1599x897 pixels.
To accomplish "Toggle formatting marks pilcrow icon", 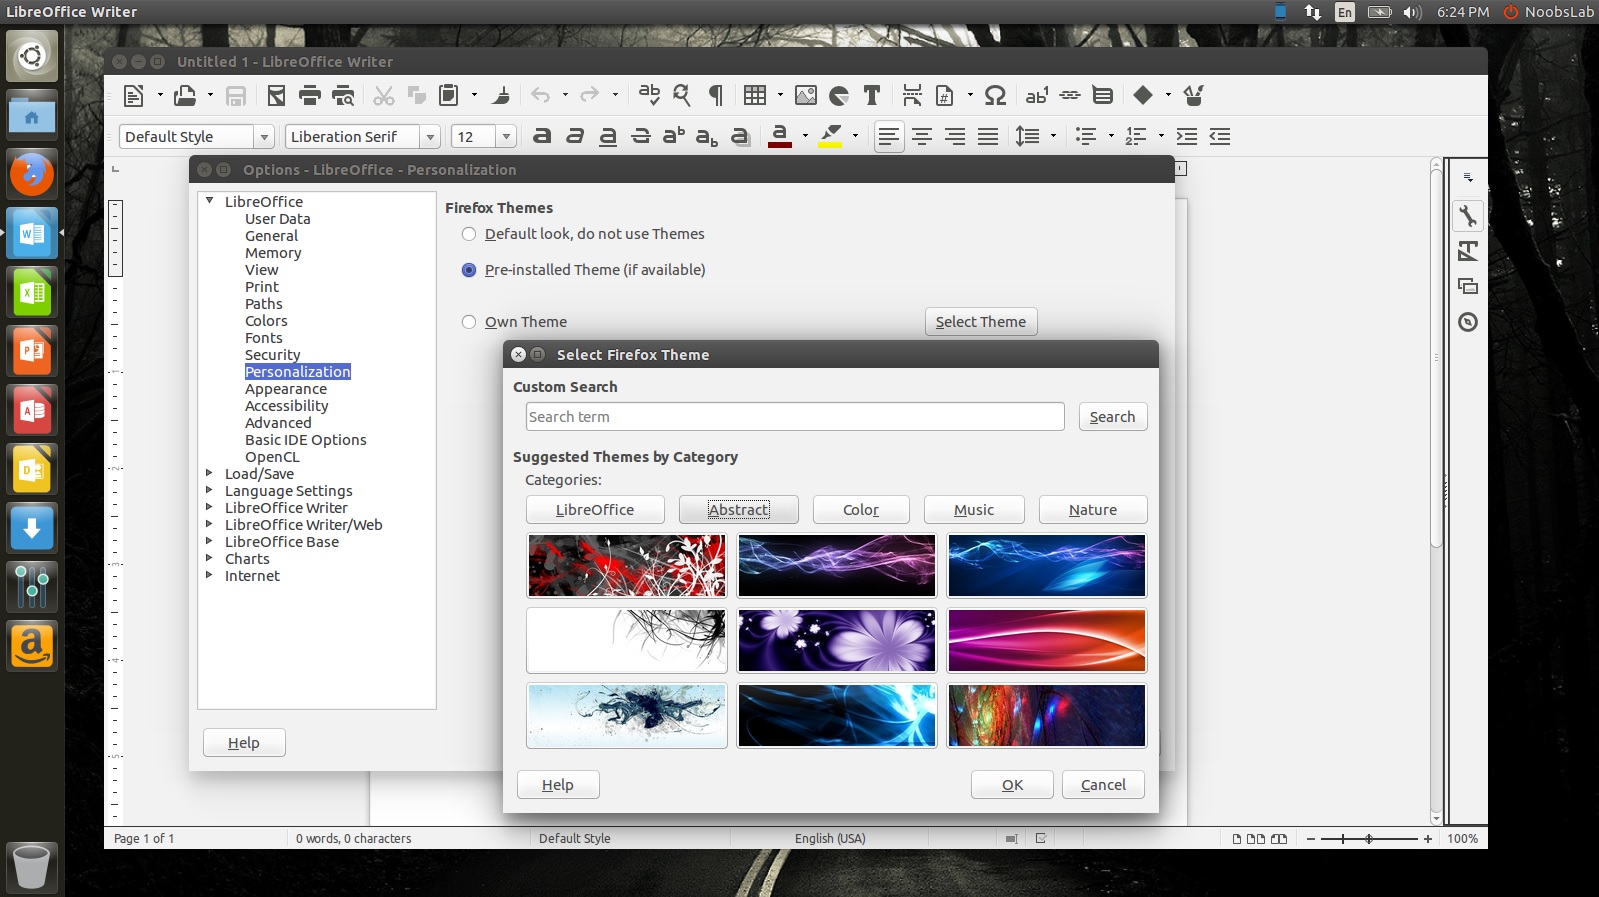I will point(716,96).
